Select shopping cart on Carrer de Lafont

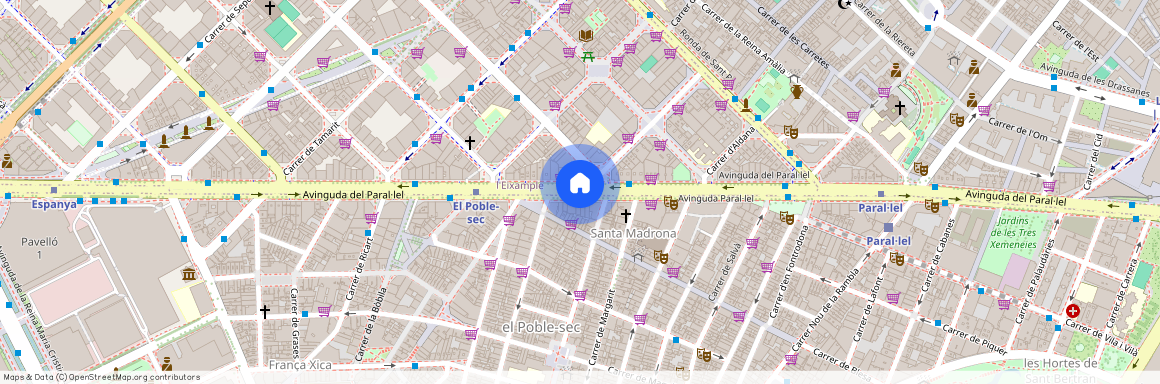(x=893, y=298)
